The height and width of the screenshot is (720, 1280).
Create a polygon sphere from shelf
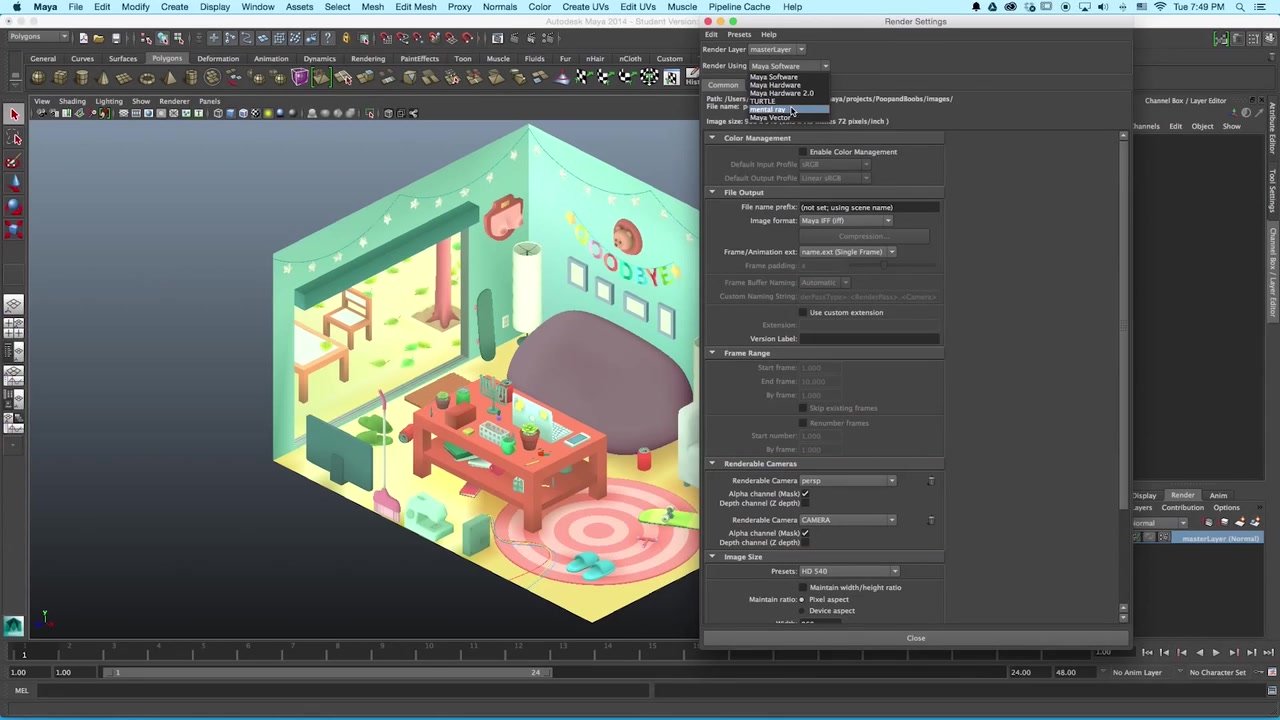(x=38, y=78)
